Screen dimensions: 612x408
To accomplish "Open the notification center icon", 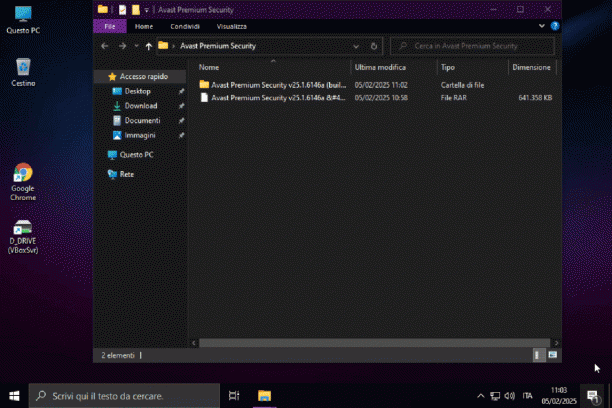I will [x=592, y=396].
